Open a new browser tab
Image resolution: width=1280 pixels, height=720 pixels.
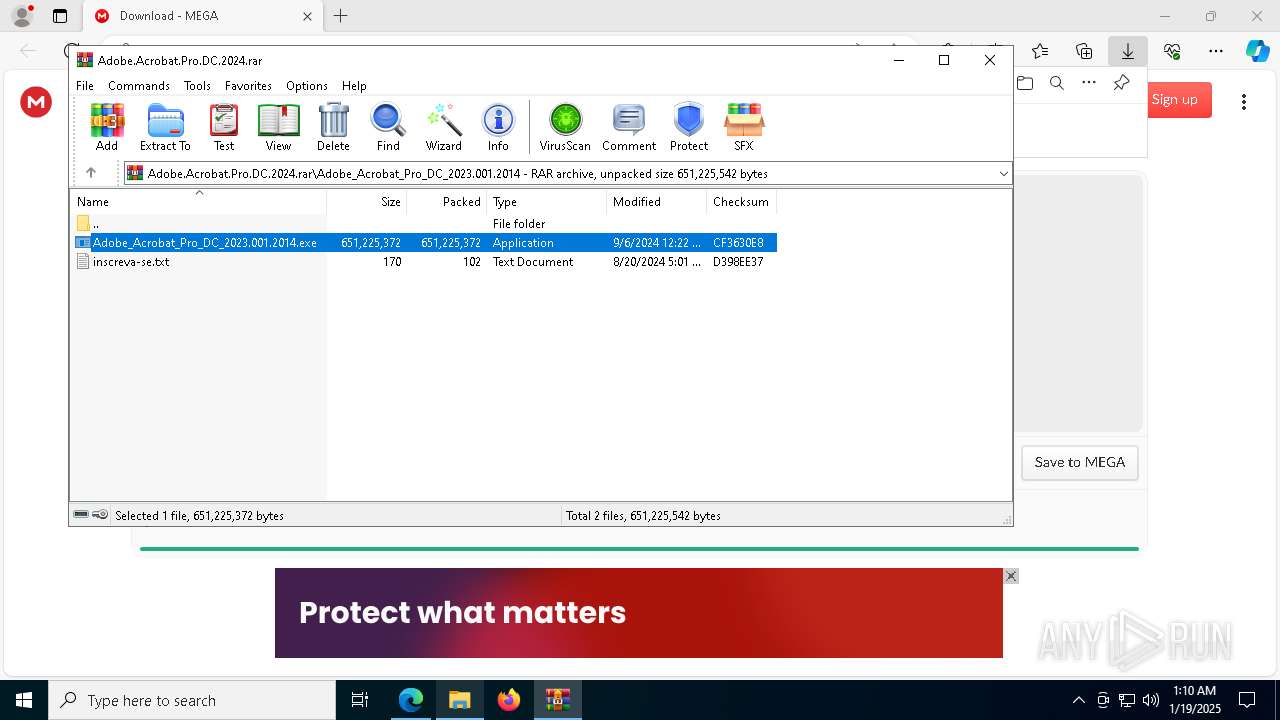pyautogui.click(x=341, y=16)
